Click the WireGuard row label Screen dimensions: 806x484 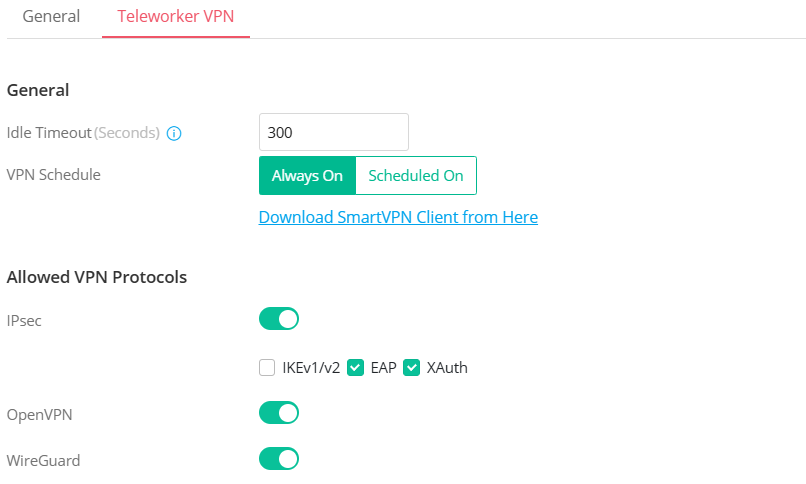(44, 461)
